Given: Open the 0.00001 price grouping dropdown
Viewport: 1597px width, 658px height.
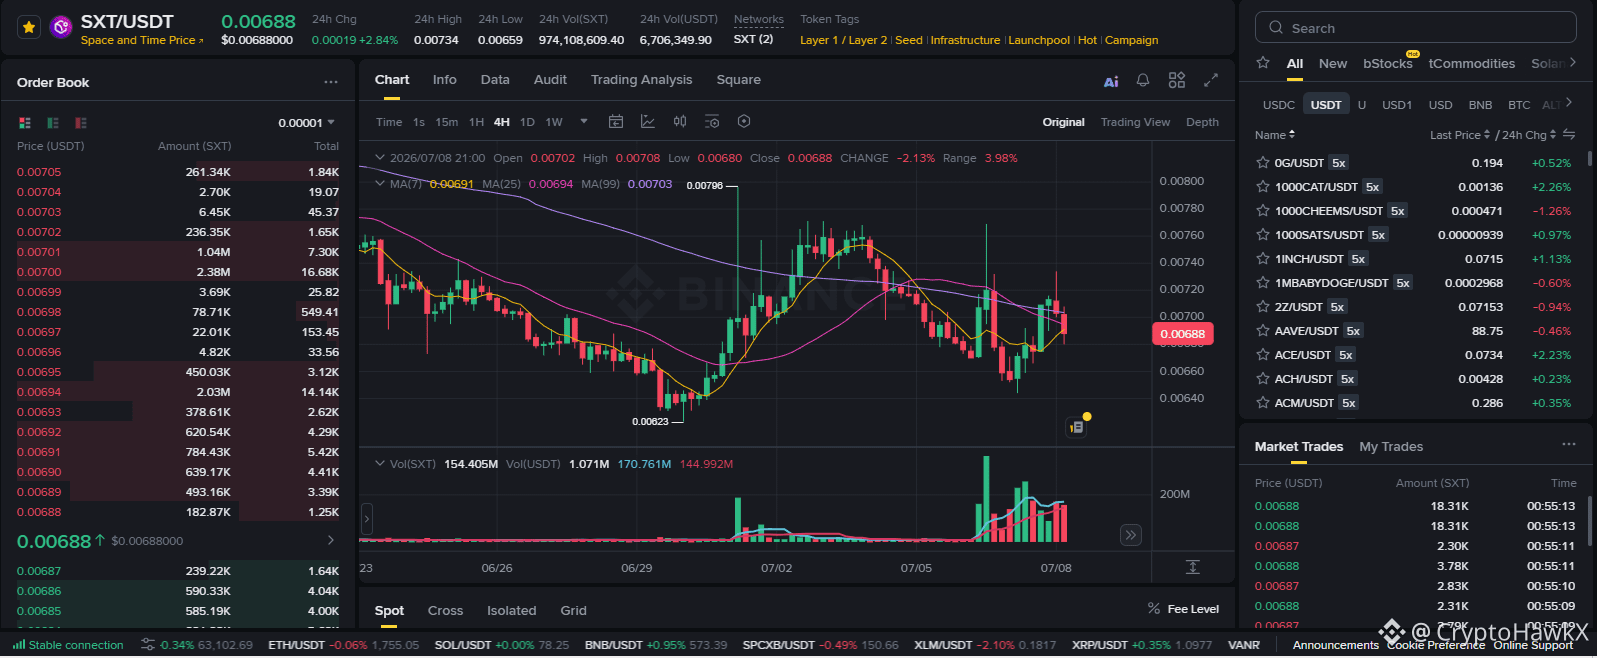Looking at the screenshot, I should point(307,123).
